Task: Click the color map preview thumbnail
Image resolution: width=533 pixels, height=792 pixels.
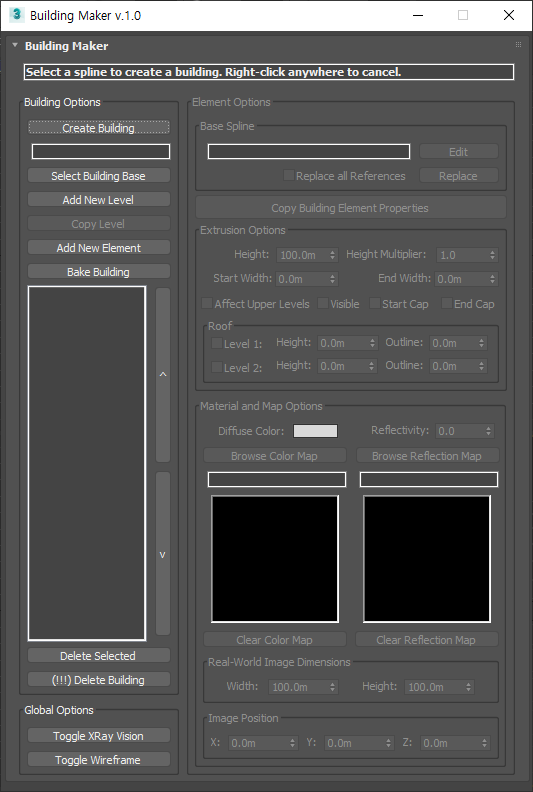Action: click(275, 559)
